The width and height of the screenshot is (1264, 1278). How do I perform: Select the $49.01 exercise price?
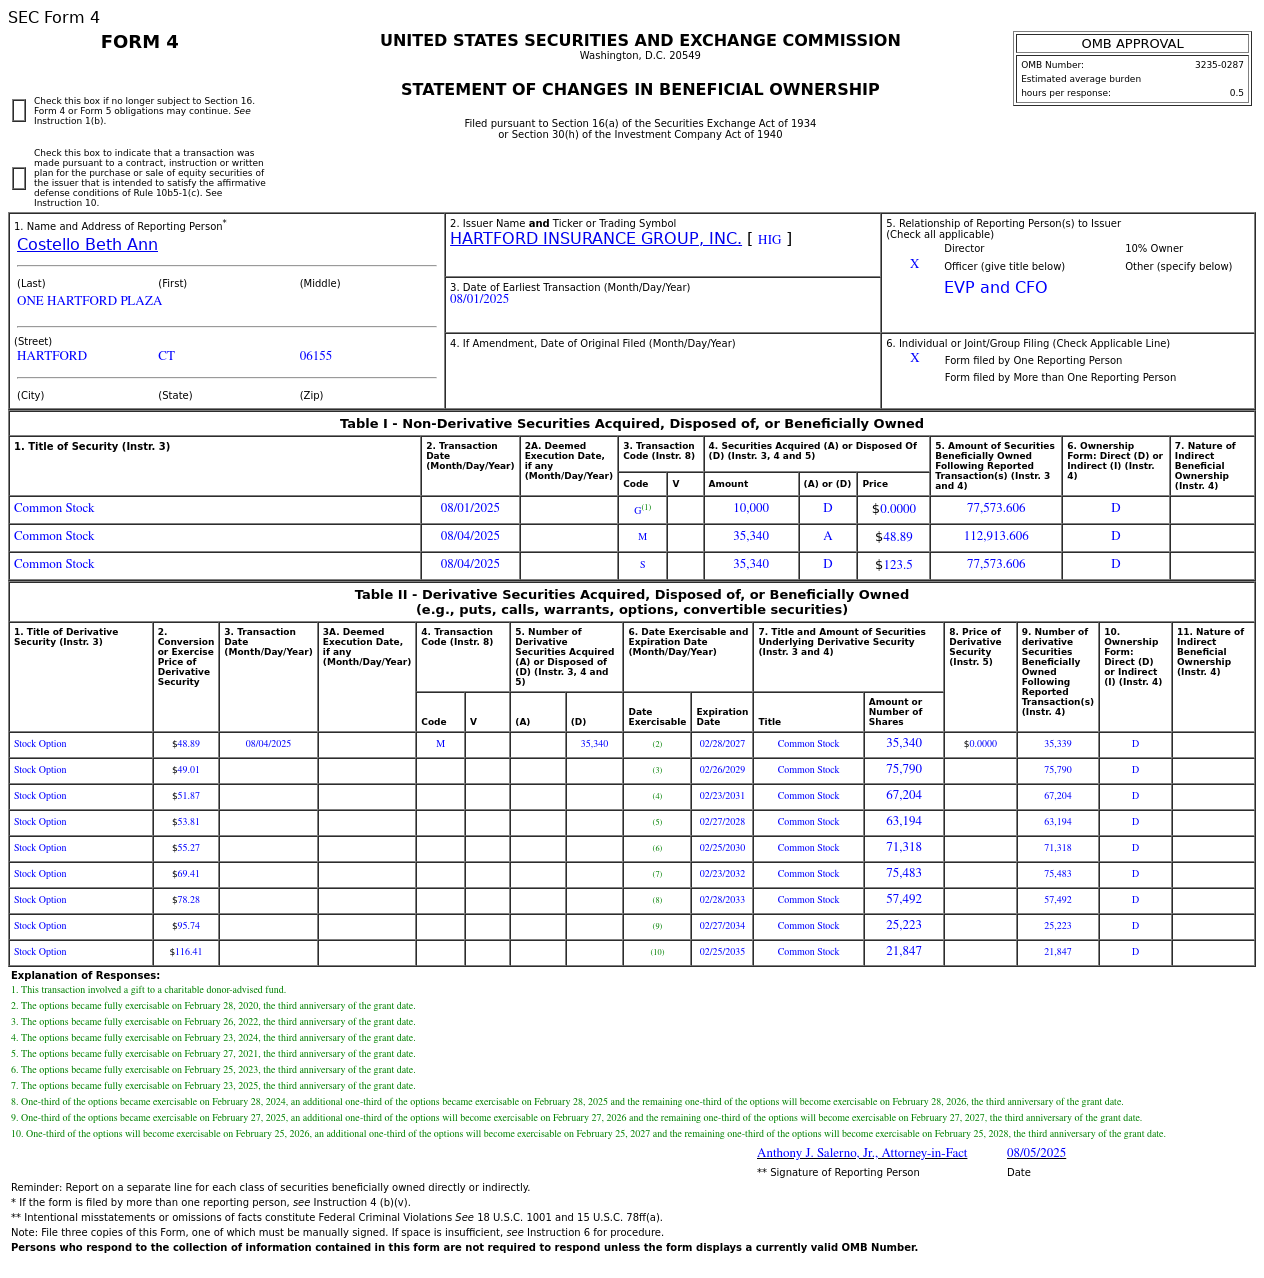click(x=186, y=770)
